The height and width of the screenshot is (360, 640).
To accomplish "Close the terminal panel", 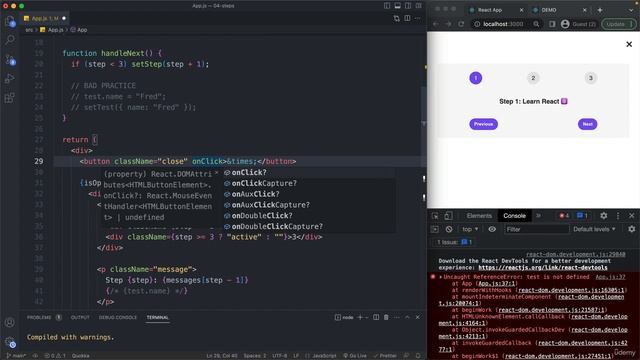I will click(418, 317).
